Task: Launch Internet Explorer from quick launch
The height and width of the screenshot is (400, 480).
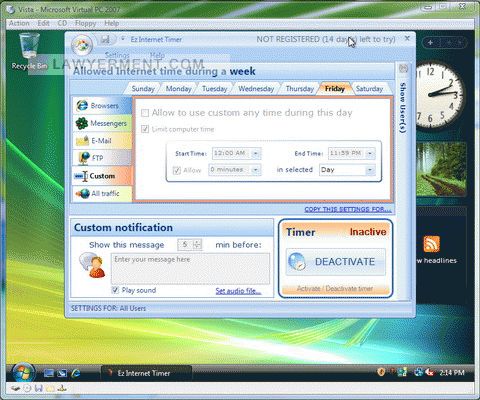Action: pos(76,373)
